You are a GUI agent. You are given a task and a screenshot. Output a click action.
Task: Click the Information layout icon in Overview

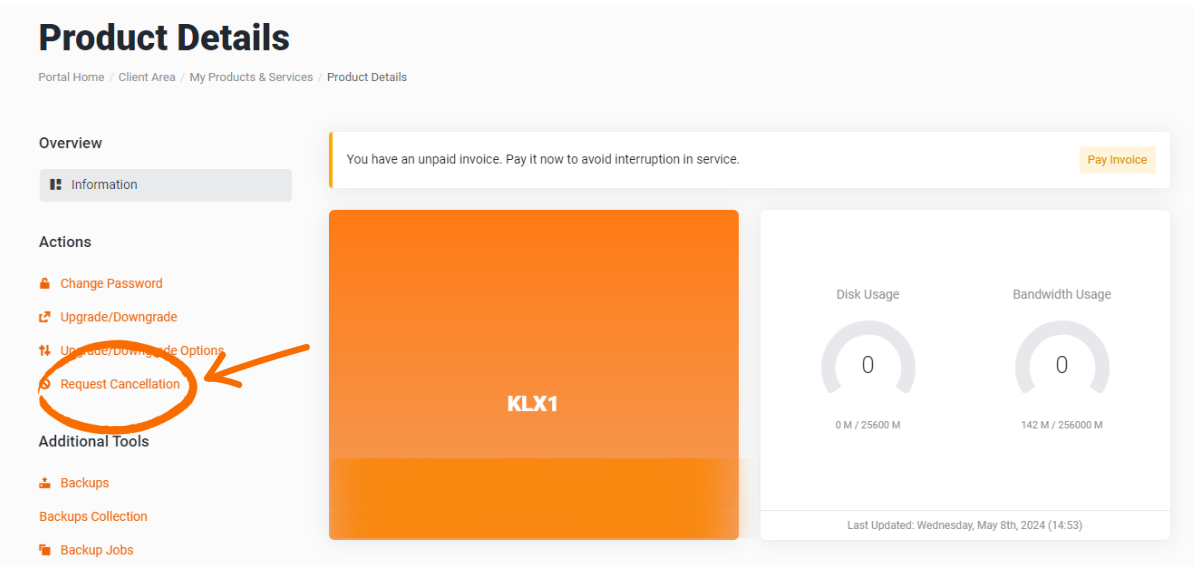56,184
